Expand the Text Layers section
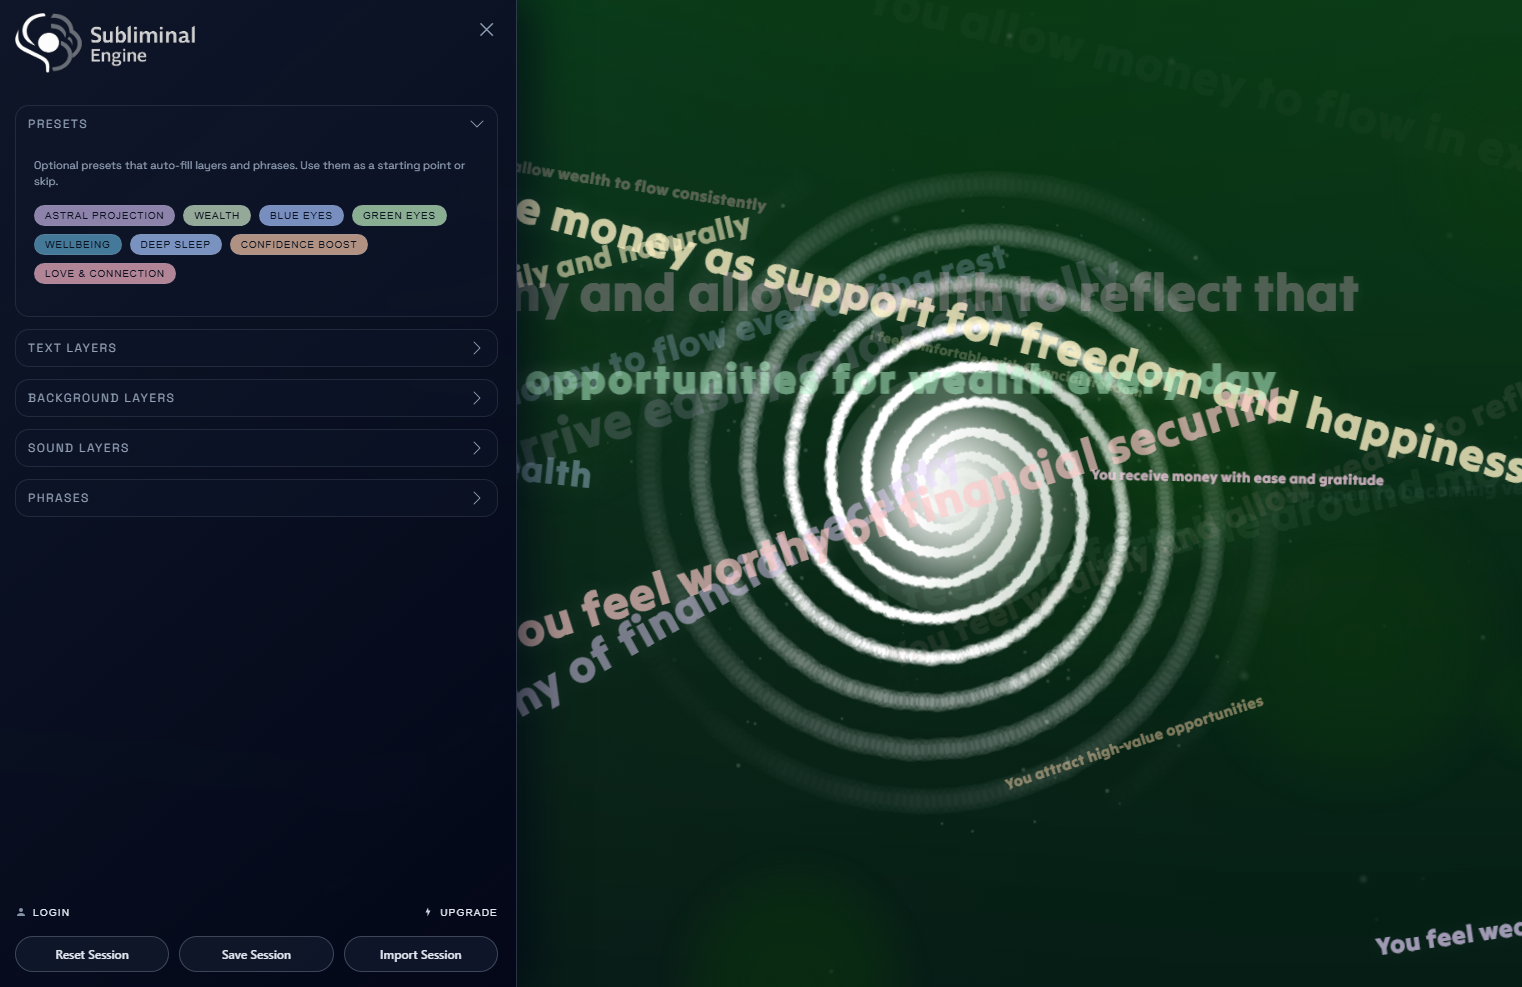This screenshot has height=987, width=1522. [256, 348]
